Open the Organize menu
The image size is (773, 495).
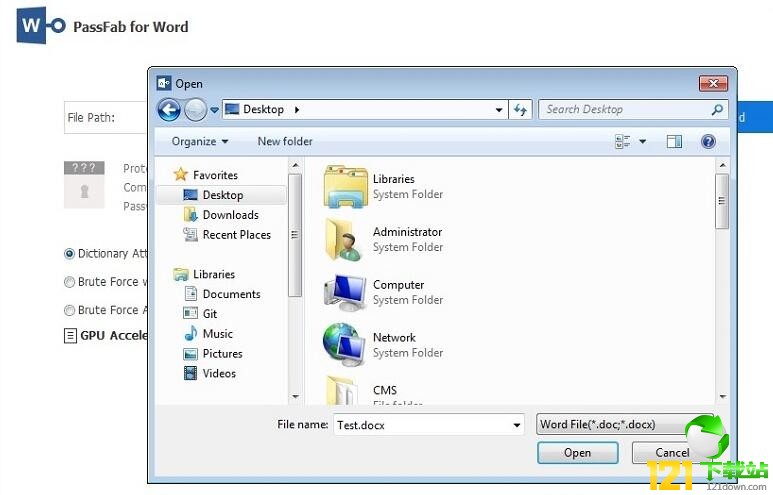200,141
